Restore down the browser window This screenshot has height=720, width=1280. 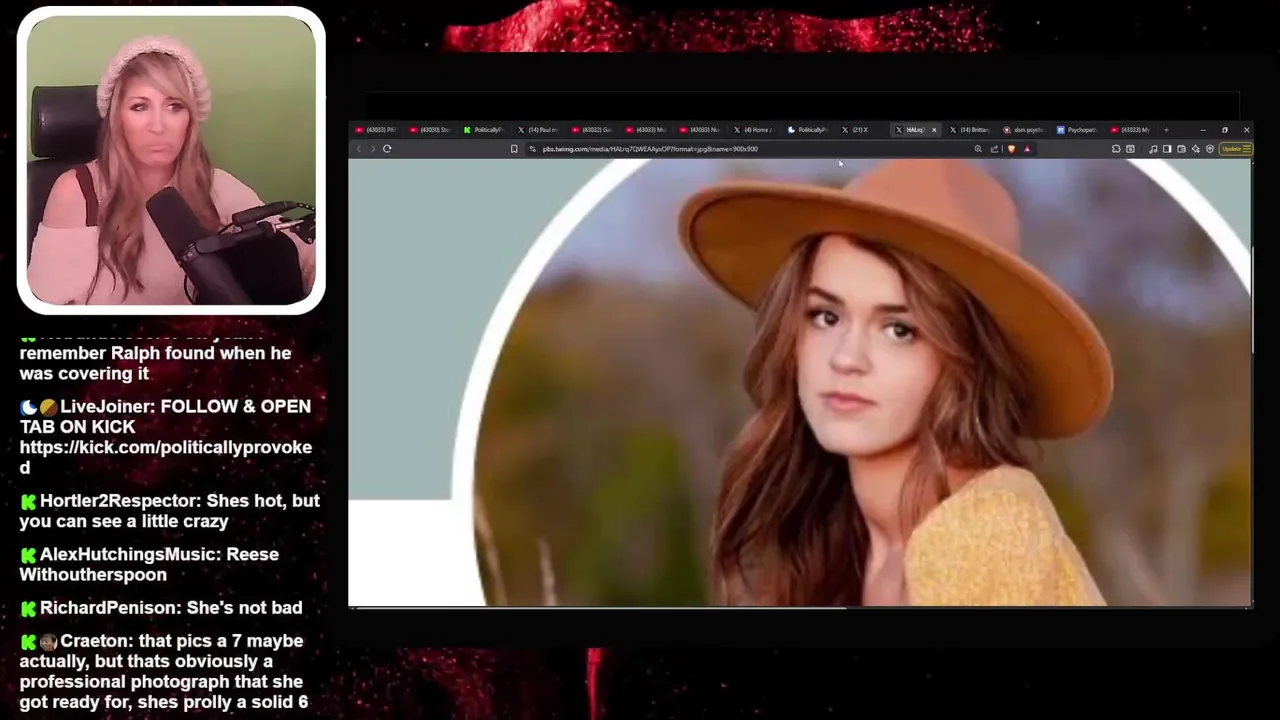coord(1225,130)
